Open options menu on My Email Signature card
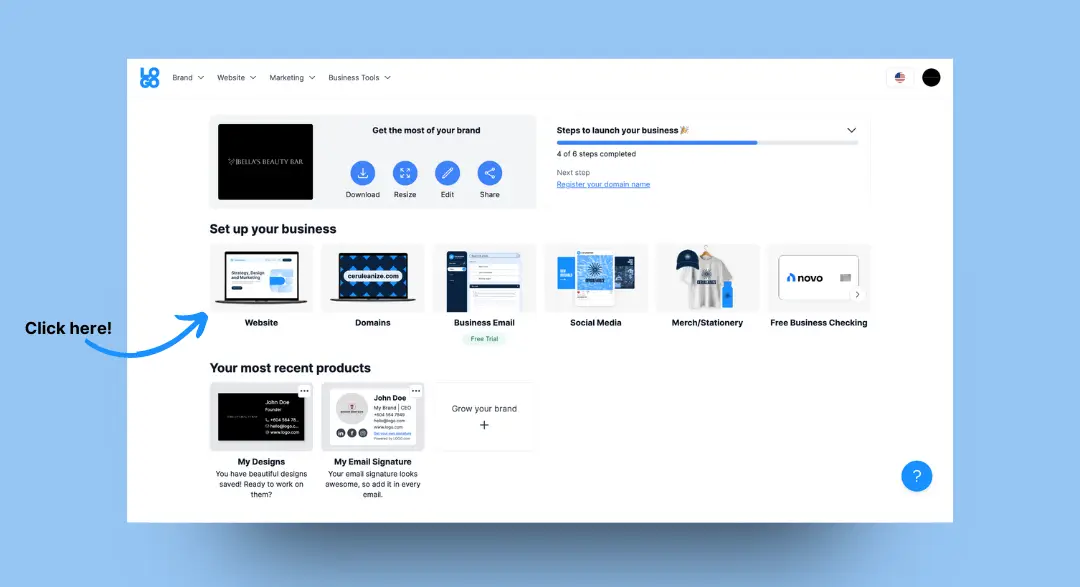Screen dimensions: 1080x587 coord(415,390)
